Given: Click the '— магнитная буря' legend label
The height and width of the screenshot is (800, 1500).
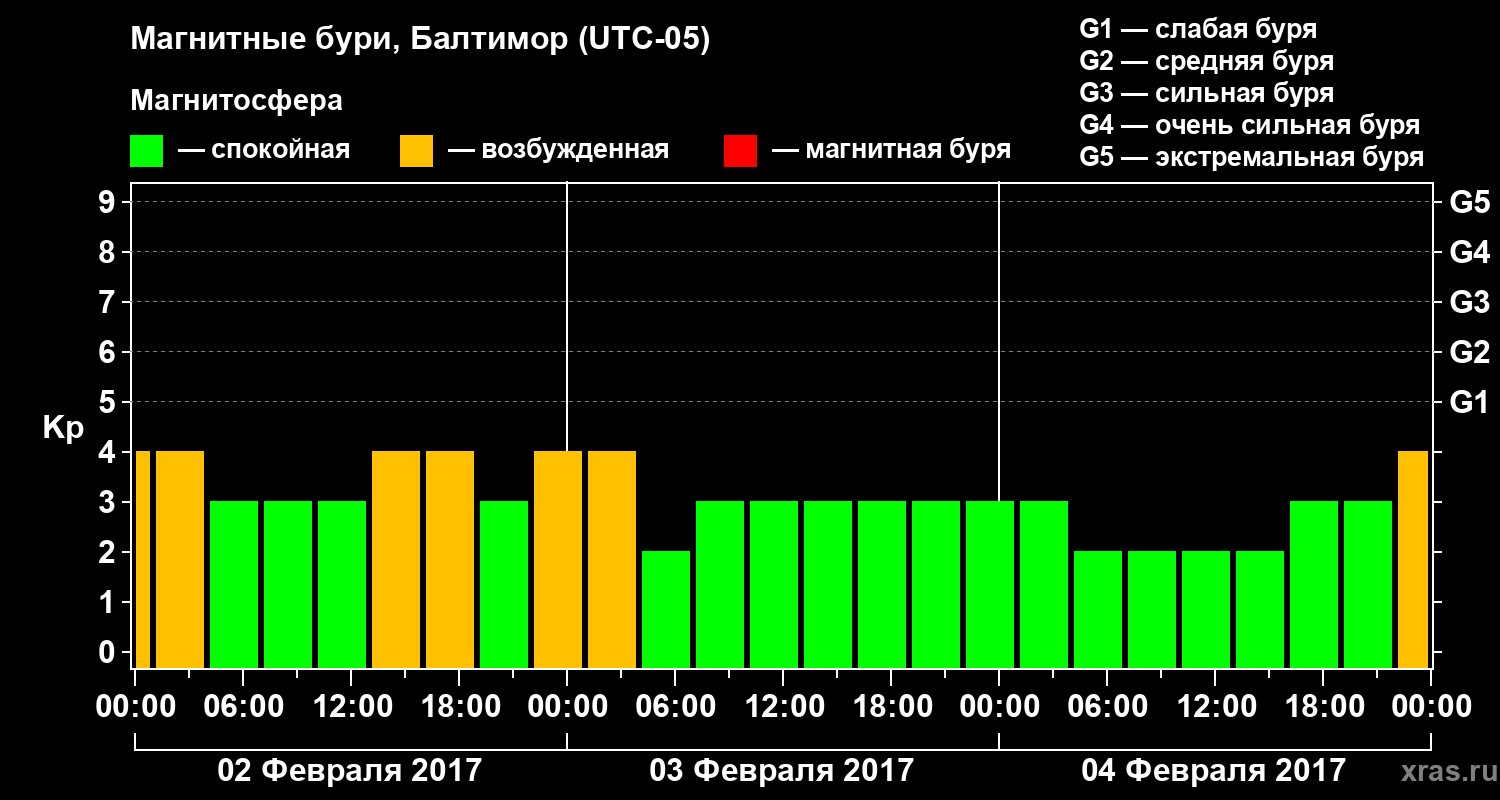Looking at the screenshot, I should click(x=891, y=150).
